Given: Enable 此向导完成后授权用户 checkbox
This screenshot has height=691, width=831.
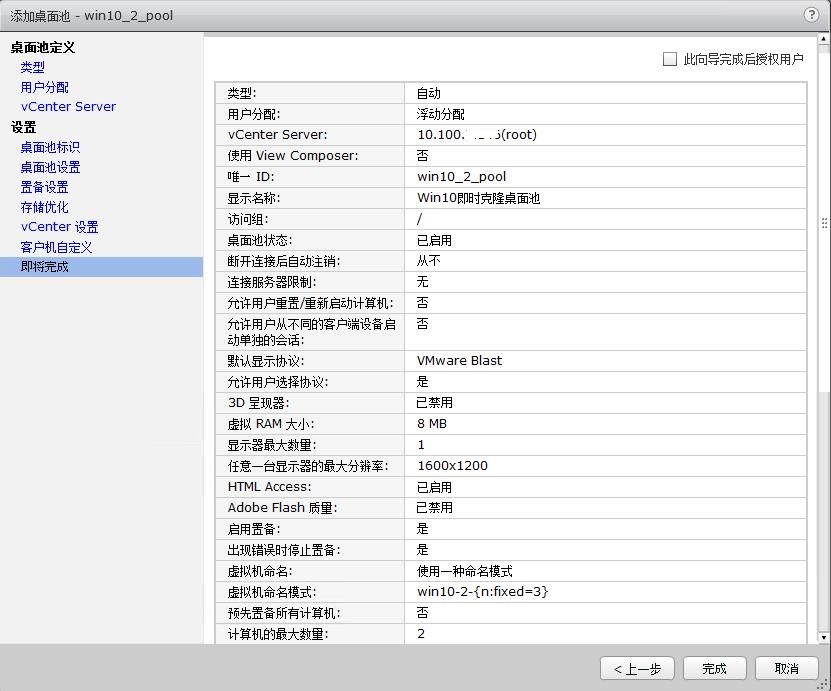Looking at the screenshot, I should tap(669, 58).
